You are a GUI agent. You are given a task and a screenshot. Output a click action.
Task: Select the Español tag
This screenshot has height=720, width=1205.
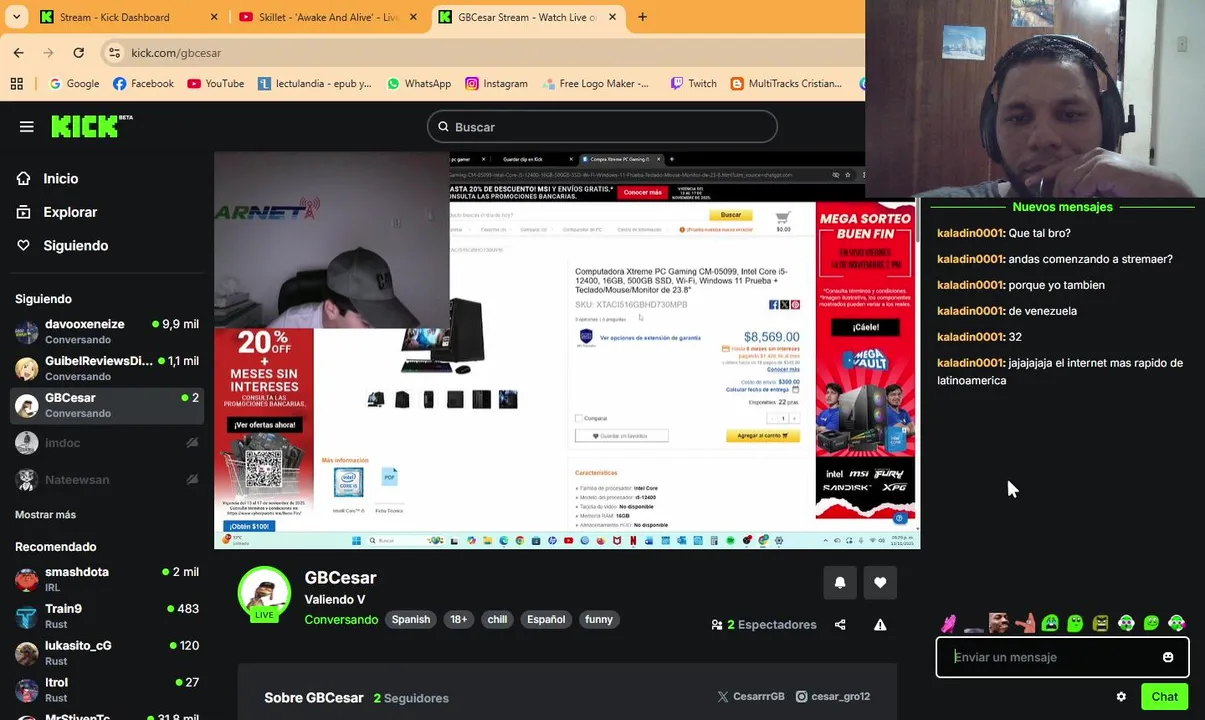point(546,619)
